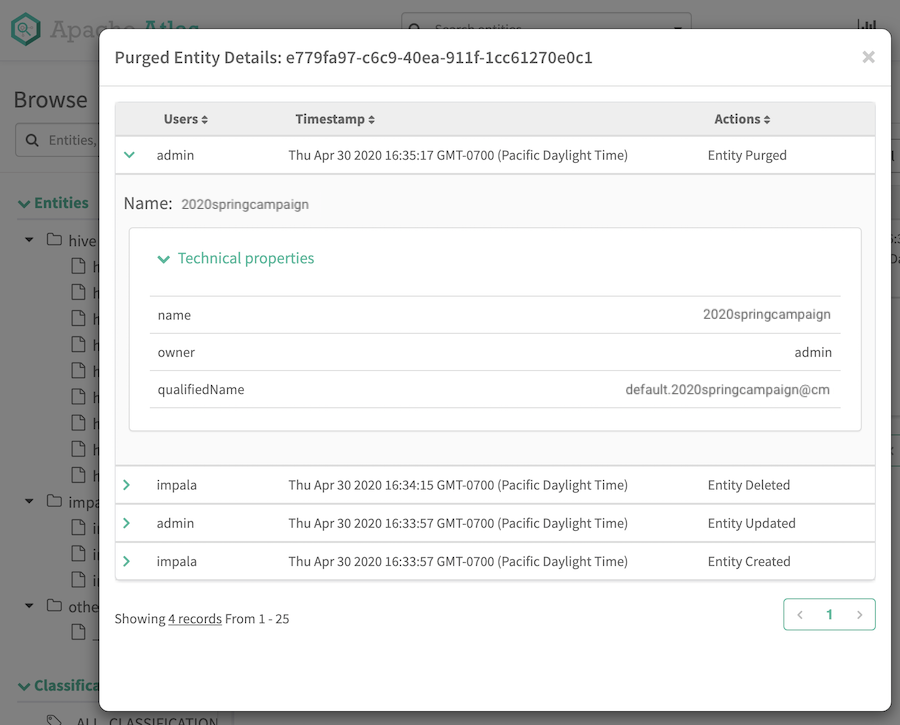Click the 4 records link

(194, 619)
